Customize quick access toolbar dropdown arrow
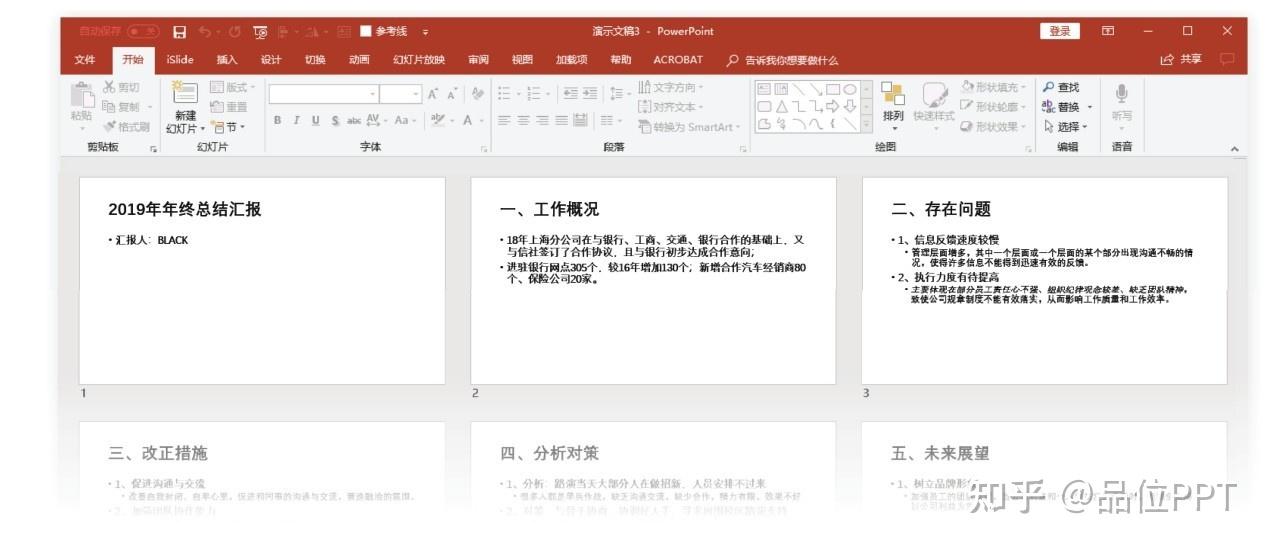 point(425,32)
